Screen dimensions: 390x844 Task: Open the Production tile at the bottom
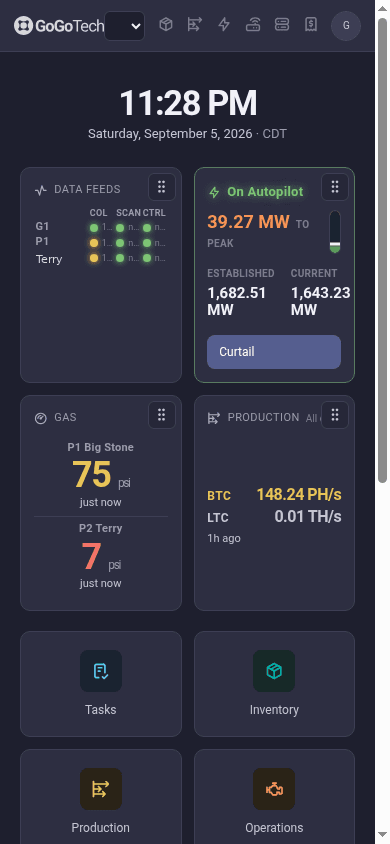coord(101,797)
